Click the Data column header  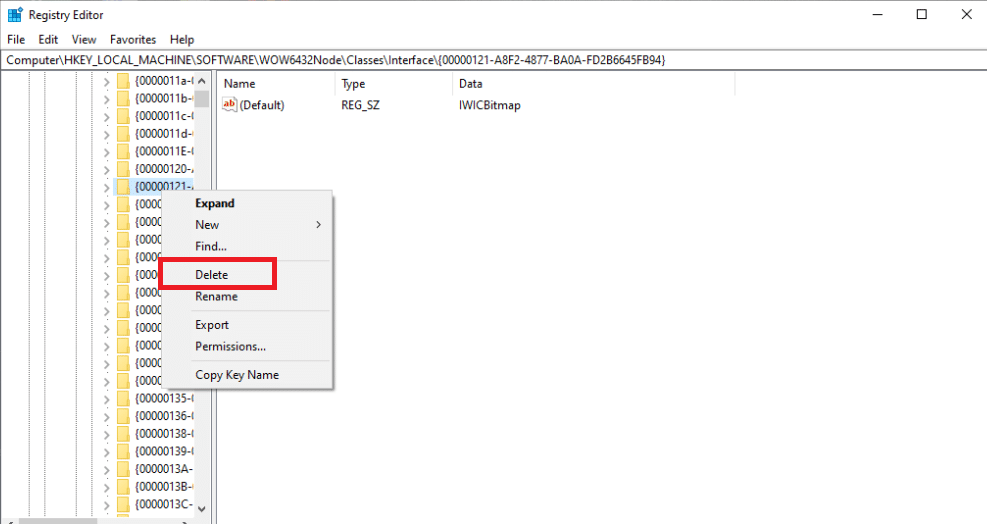tap(593, 84)
